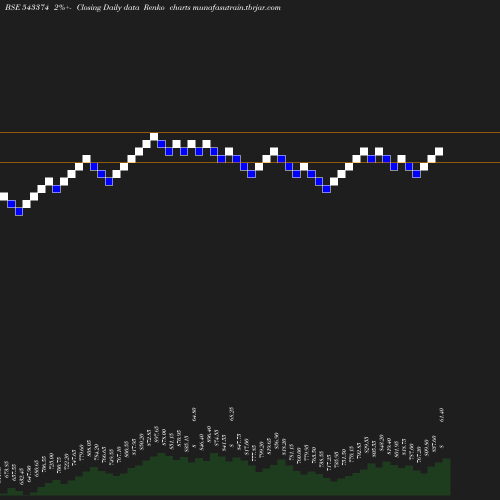Click the lowest blue Renko brick on the left
The width and height of the screenshot is (500, 500).
pos(19,211)
